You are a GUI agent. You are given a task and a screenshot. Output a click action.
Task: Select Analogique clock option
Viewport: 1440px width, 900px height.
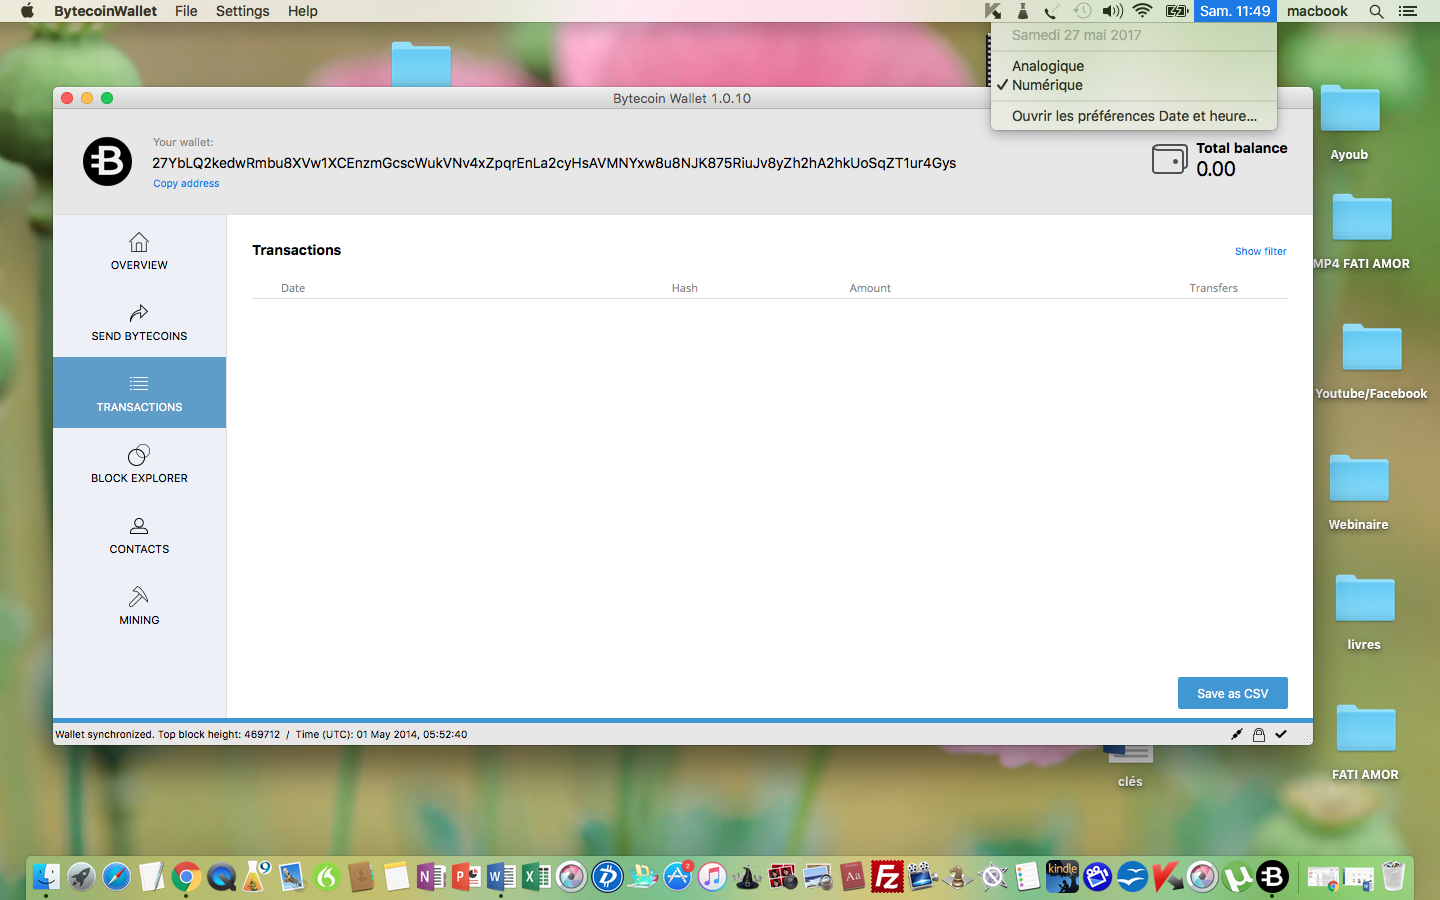point(1047,66)
